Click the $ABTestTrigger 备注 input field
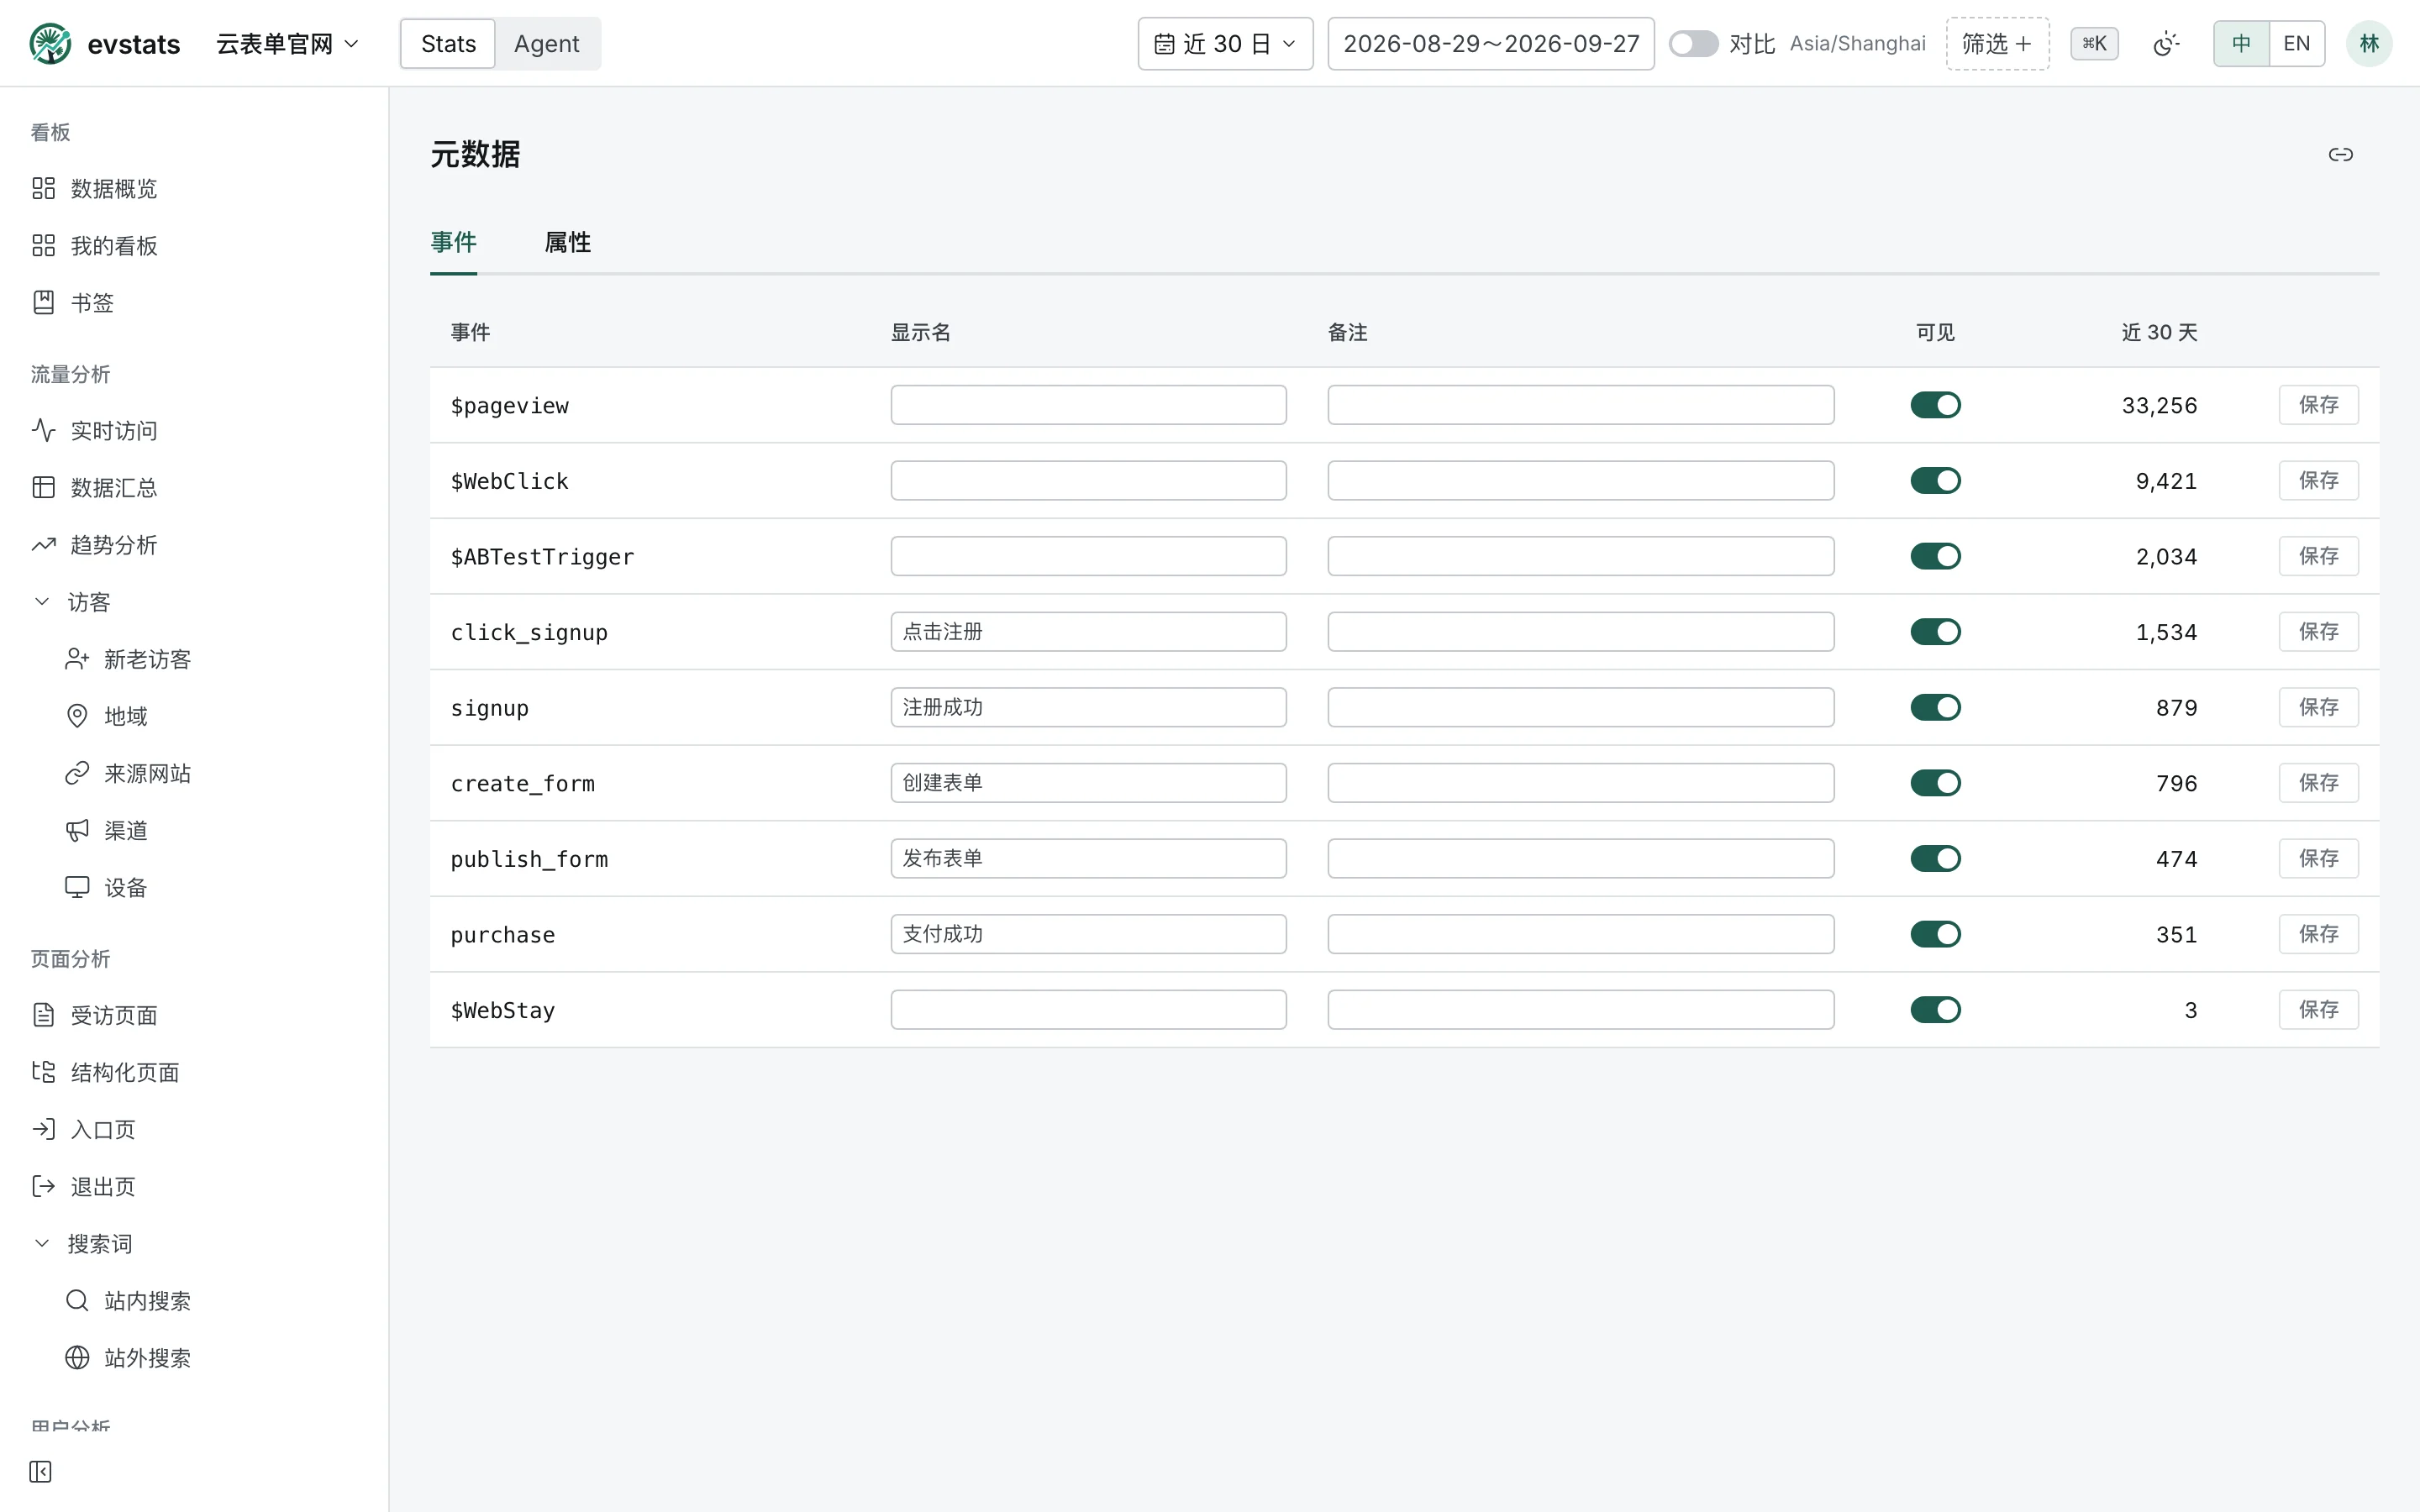The width and height of the screenshot is (2420, 1512). coord(1580,556)
